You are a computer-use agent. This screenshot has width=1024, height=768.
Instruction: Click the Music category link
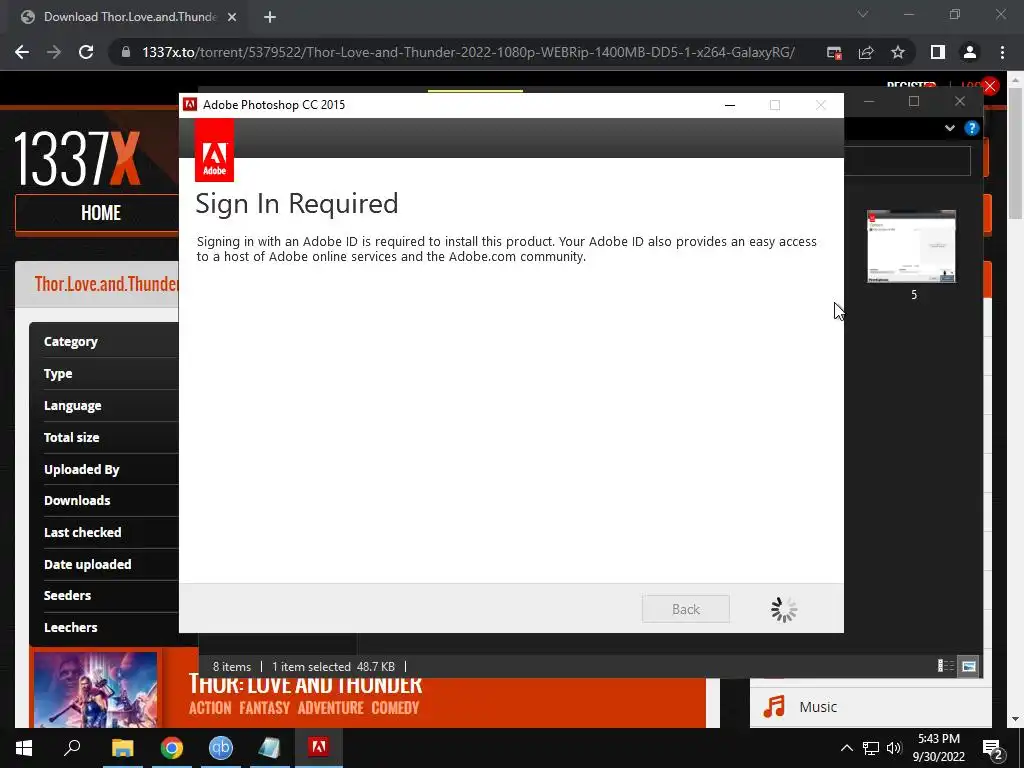(818, 707)
